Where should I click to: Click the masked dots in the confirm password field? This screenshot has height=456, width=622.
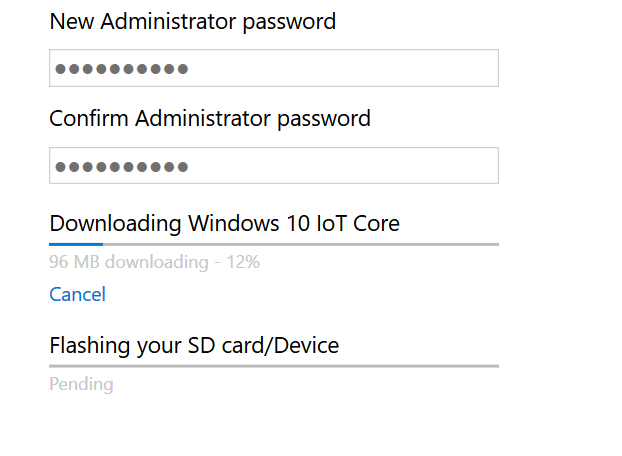click(x=121, y=167)
